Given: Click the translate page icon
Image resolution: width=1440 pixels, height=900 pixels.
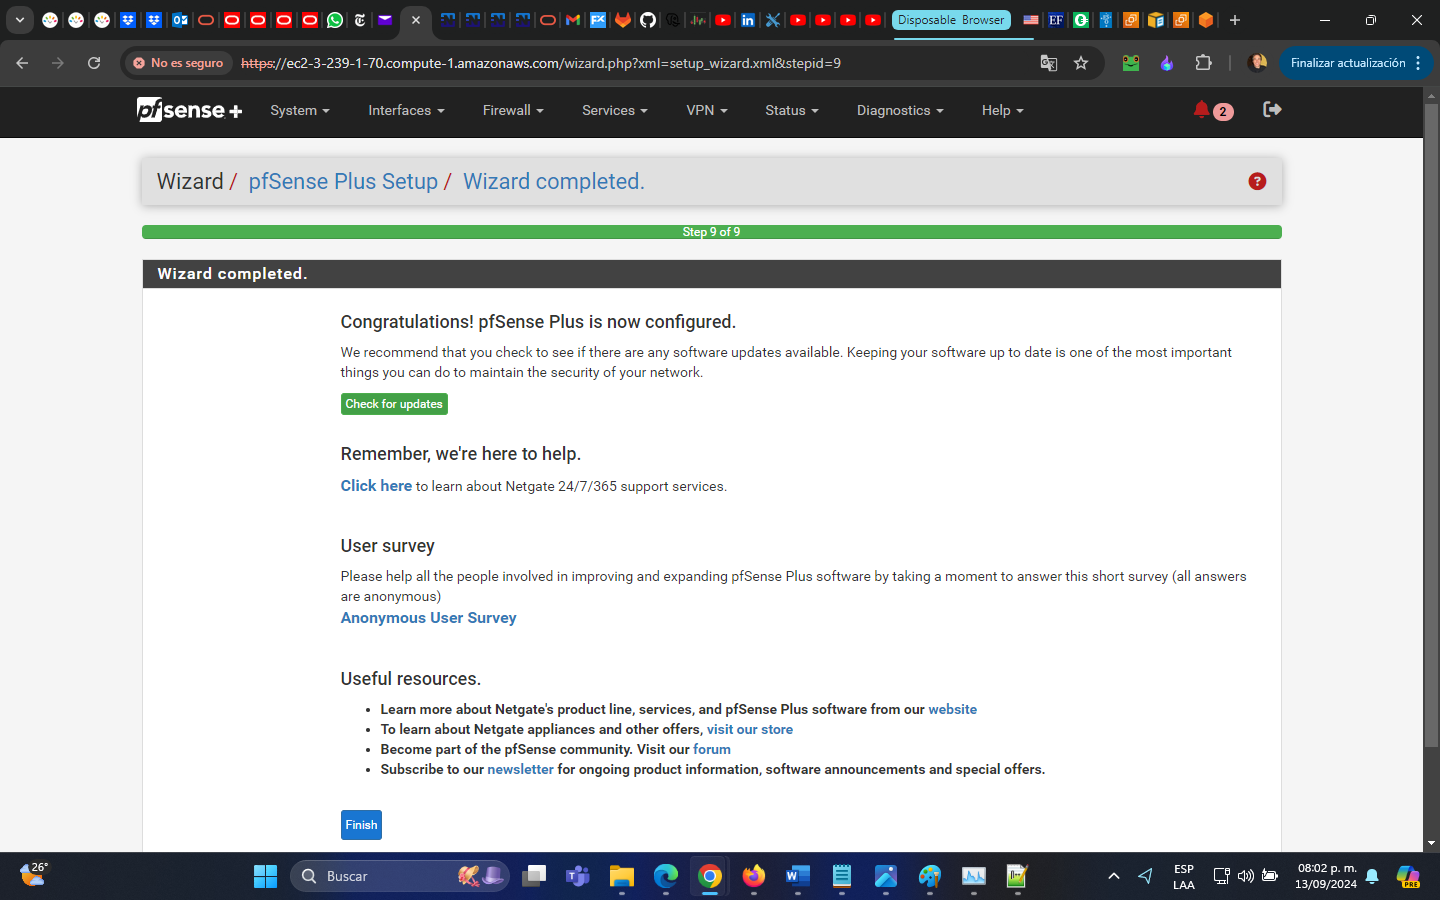Looking at the screenshot, I should pyautogui.click(x=1048, y=63).
